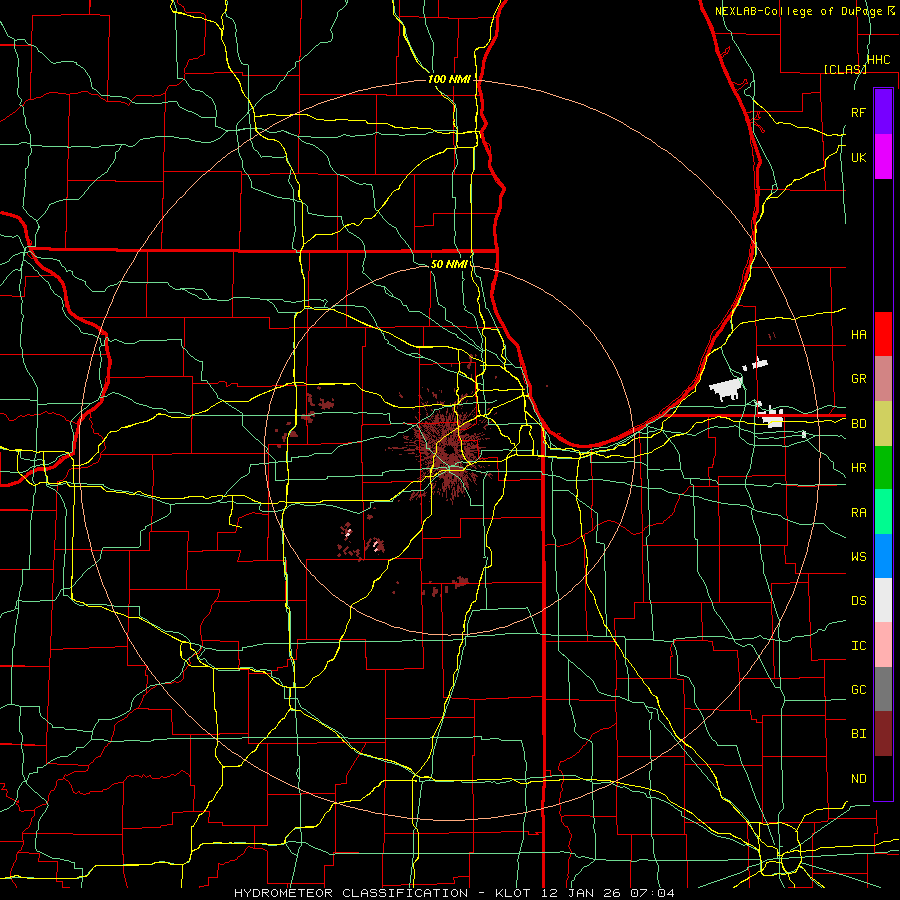This screenshot has width=900, height=900.
Task: Click the "BI" legend label
Action: [x=859, y=734]
